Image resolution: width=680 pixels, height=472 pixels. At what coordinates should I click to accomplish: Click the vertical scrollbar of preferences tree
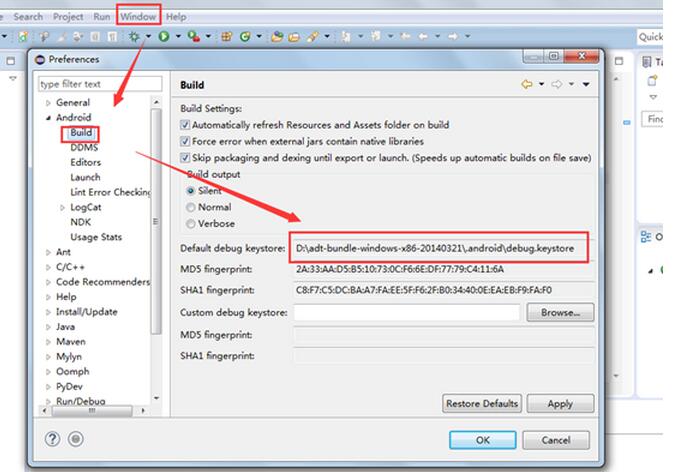pyautogui.click(x=156, y=221)
